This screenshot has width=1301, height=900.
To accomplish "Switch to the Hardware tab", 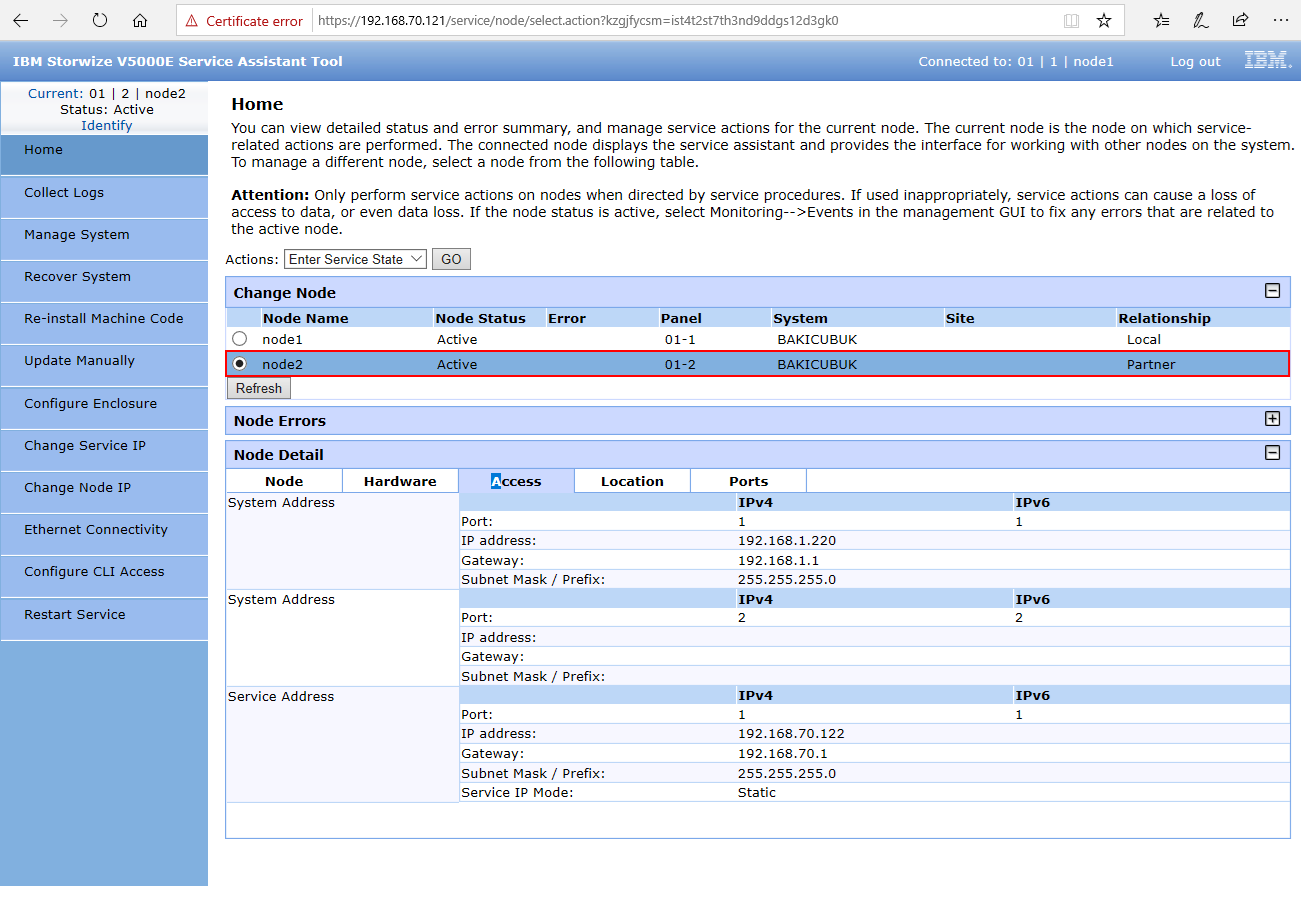I will 400,481.
